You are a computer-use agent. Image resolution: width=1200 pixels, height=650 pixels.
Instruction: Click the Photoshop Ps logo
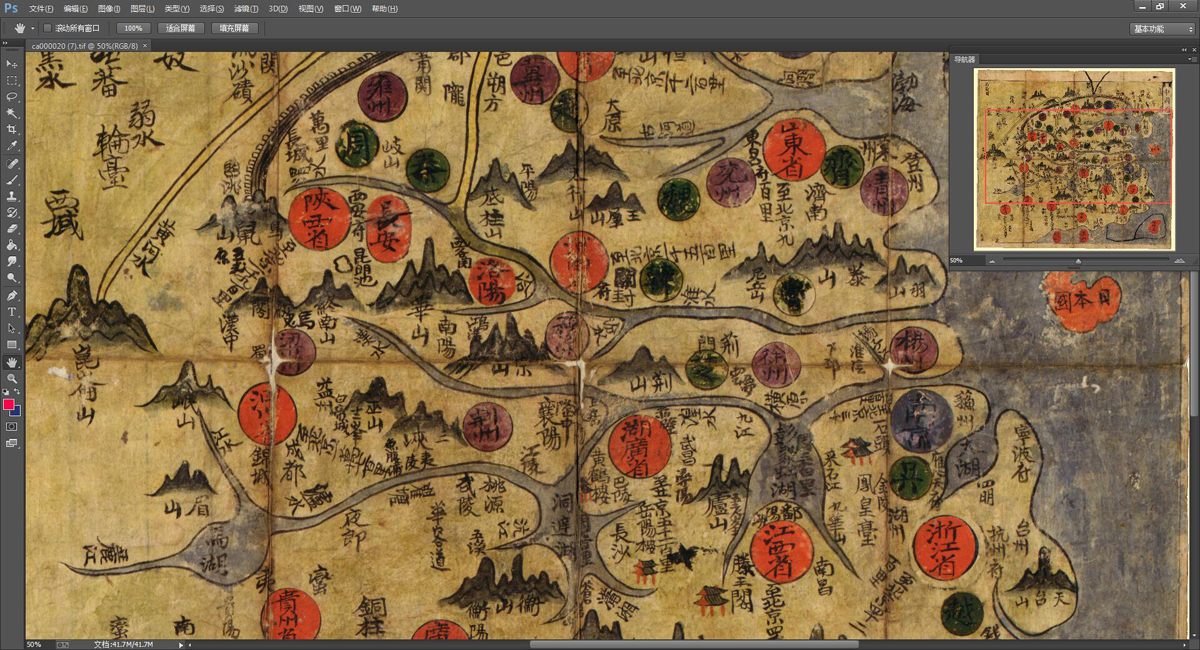coord(11,8)
